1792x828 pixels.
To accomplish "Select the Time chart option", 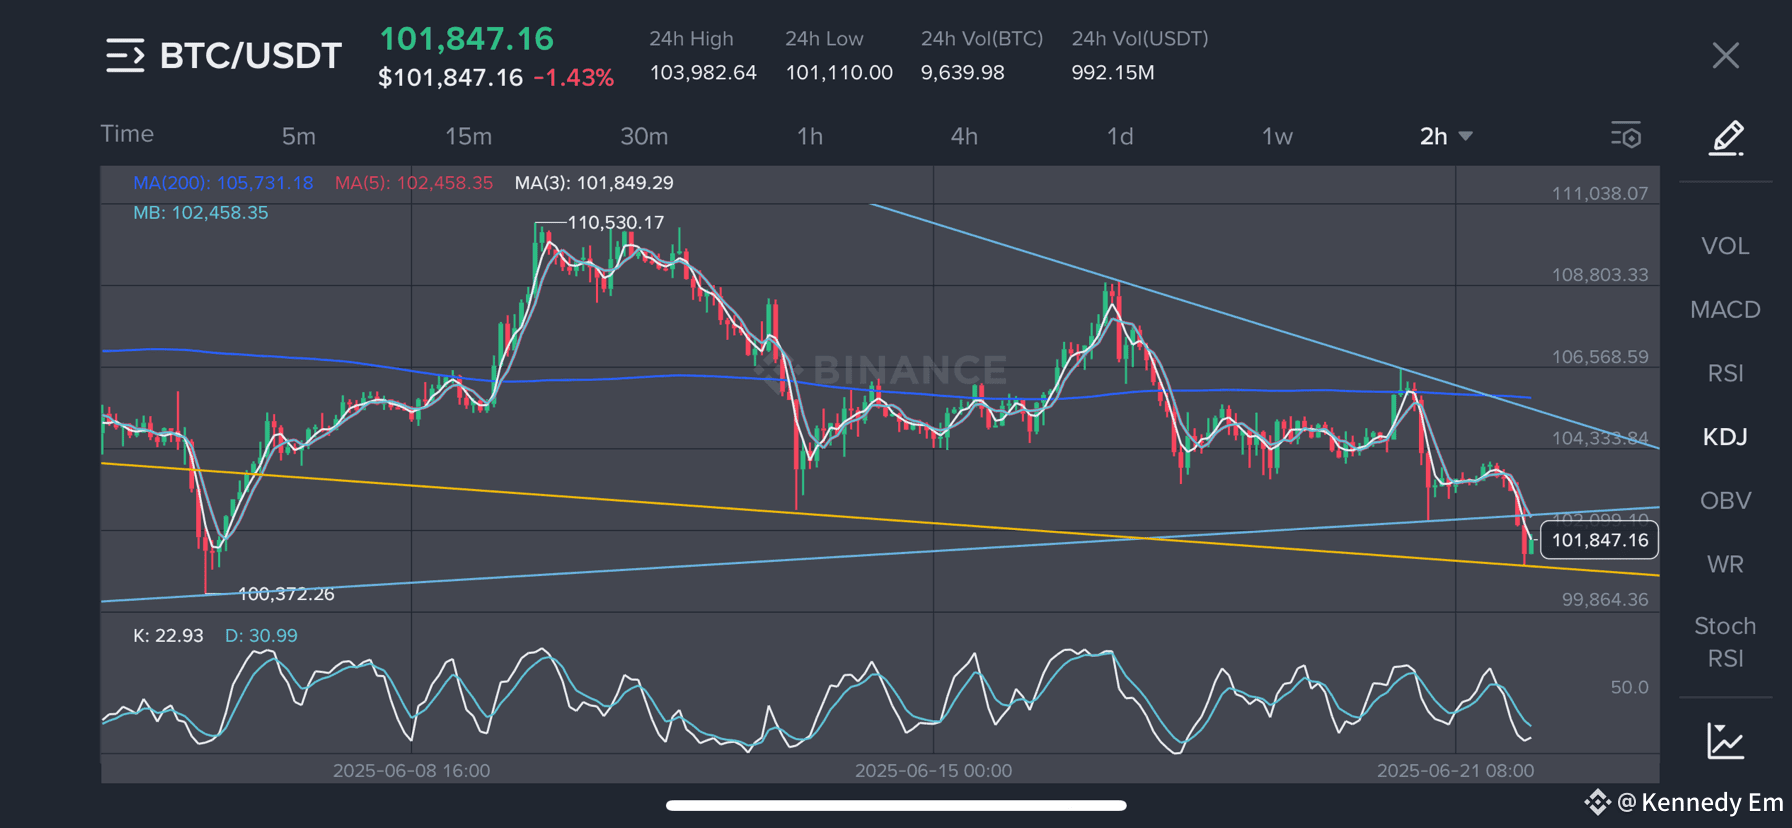I will [x=127, y=134].
